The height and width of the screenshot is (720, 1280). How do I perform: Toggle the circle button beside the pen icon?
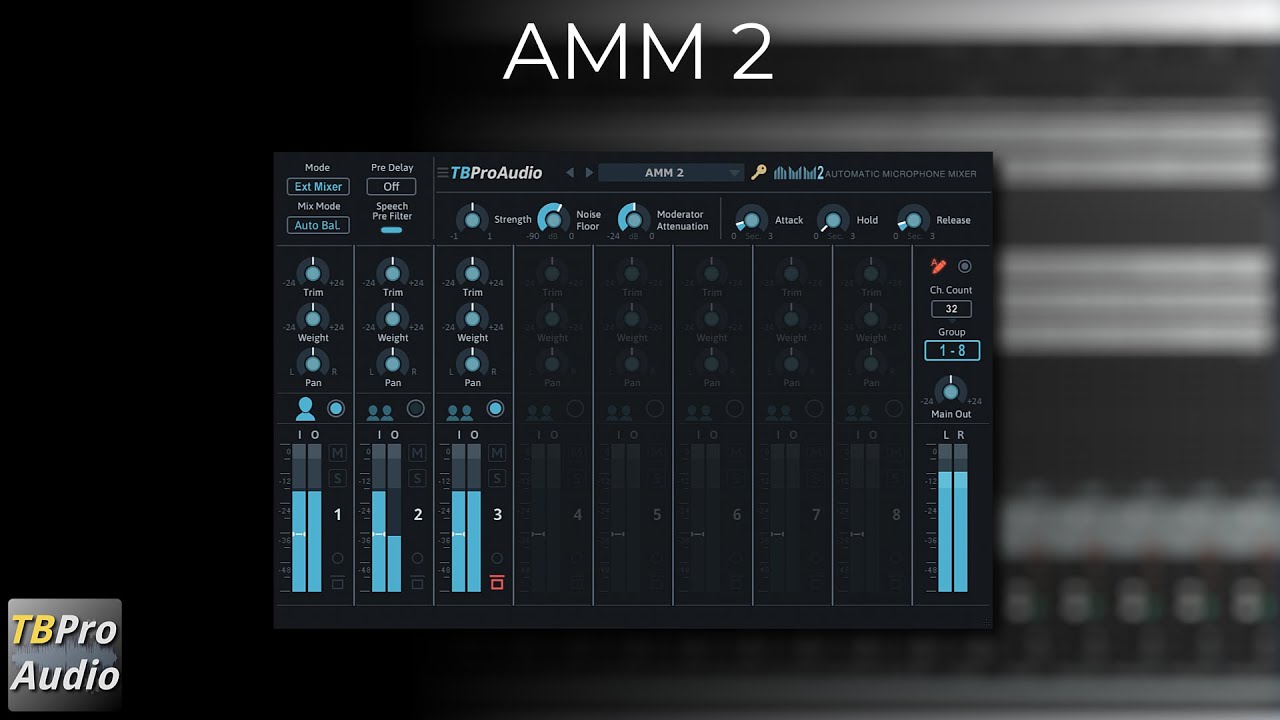pos(965,266)
